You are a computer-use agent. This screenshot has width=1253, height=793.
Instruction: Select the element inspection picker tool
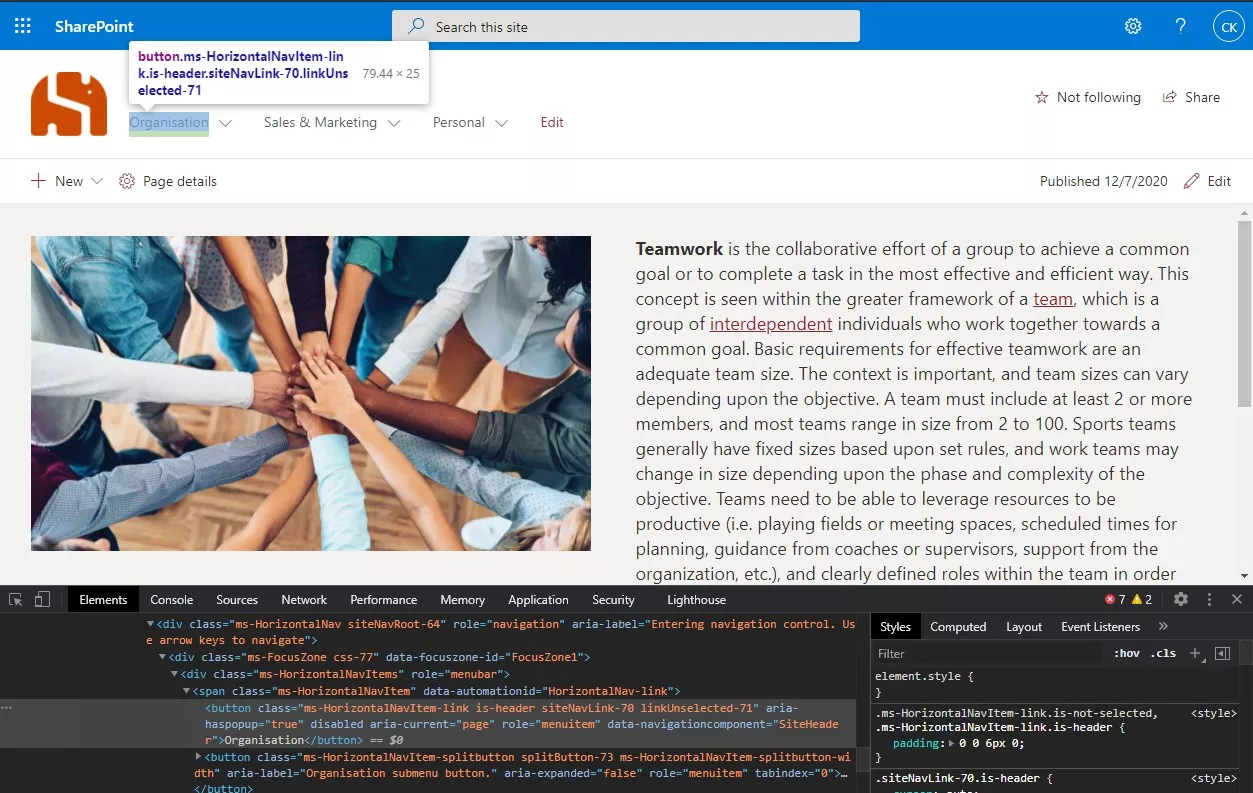click(15, 597)
